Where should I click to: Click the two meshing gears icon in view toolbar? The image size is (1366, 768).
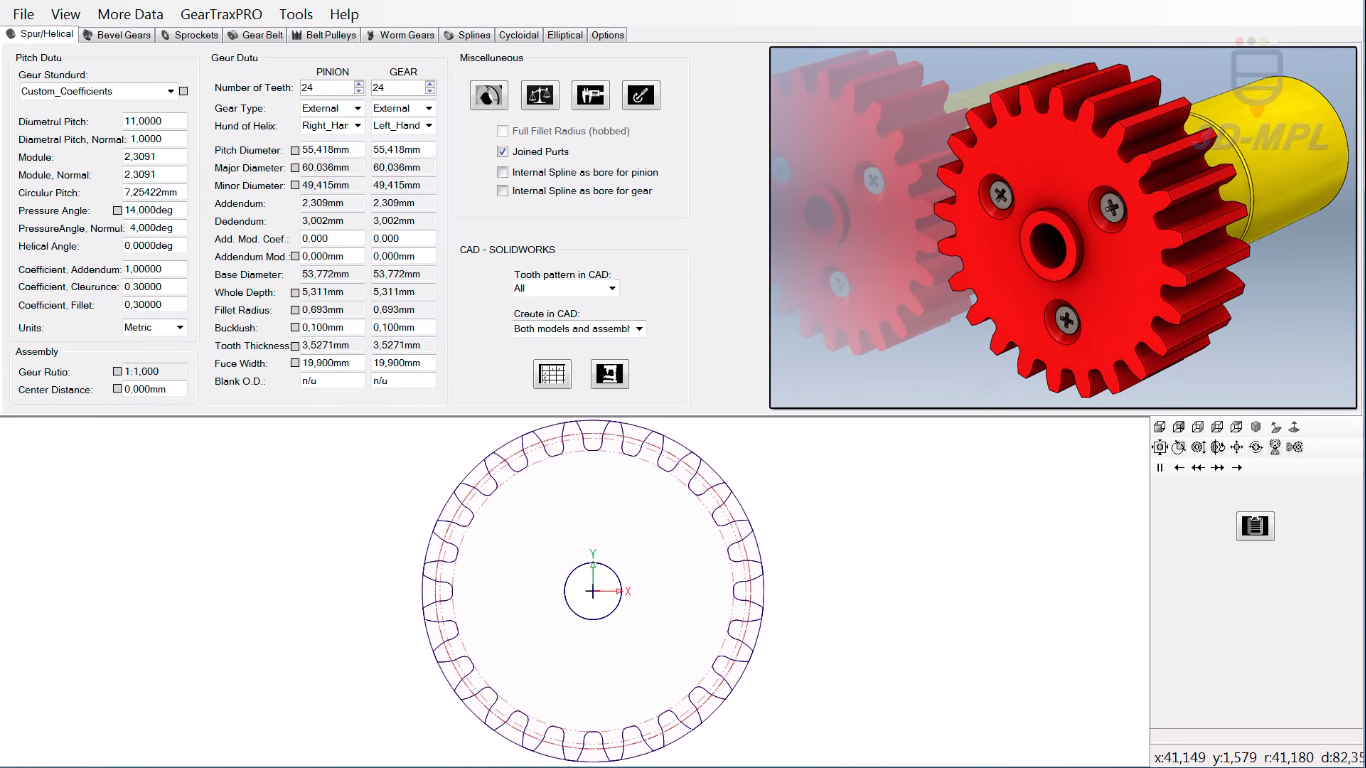click(1294, 447)
